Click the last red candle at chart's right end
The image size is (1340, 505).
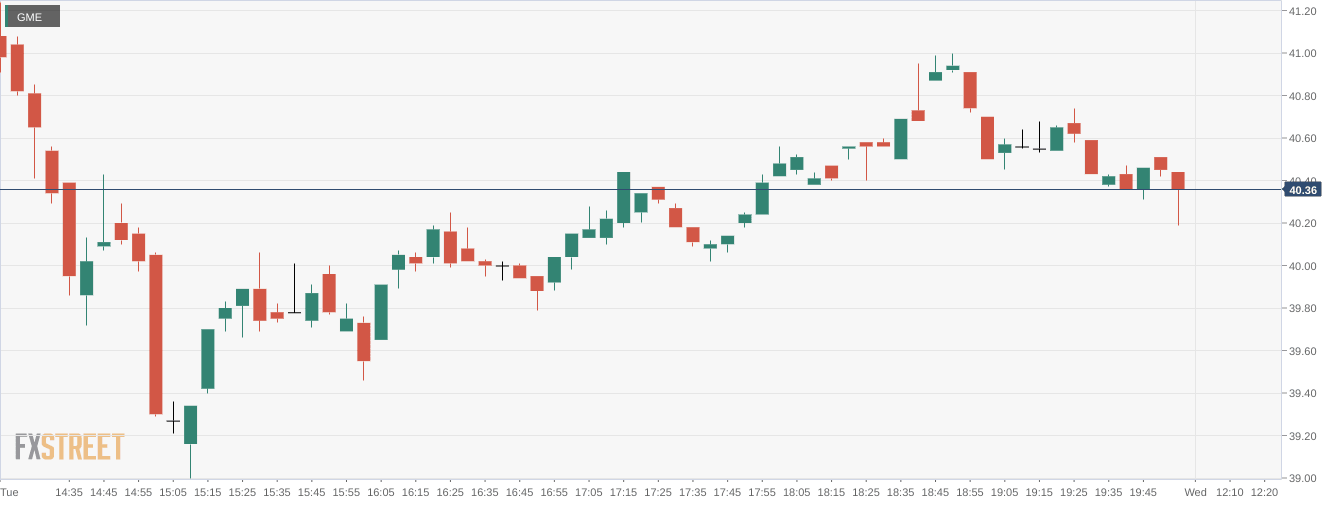[x=1178, y=181]
